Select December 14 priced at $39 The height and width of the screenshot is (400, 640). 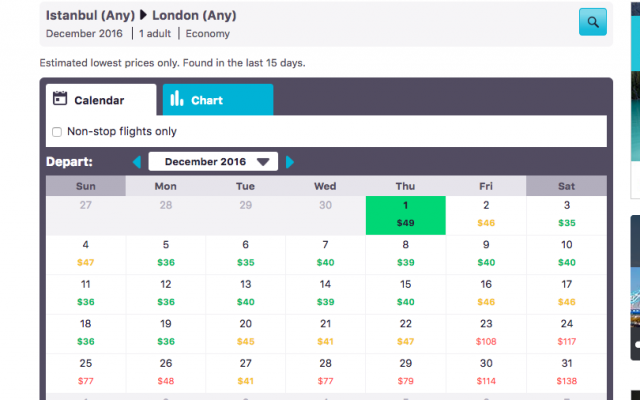325,293
